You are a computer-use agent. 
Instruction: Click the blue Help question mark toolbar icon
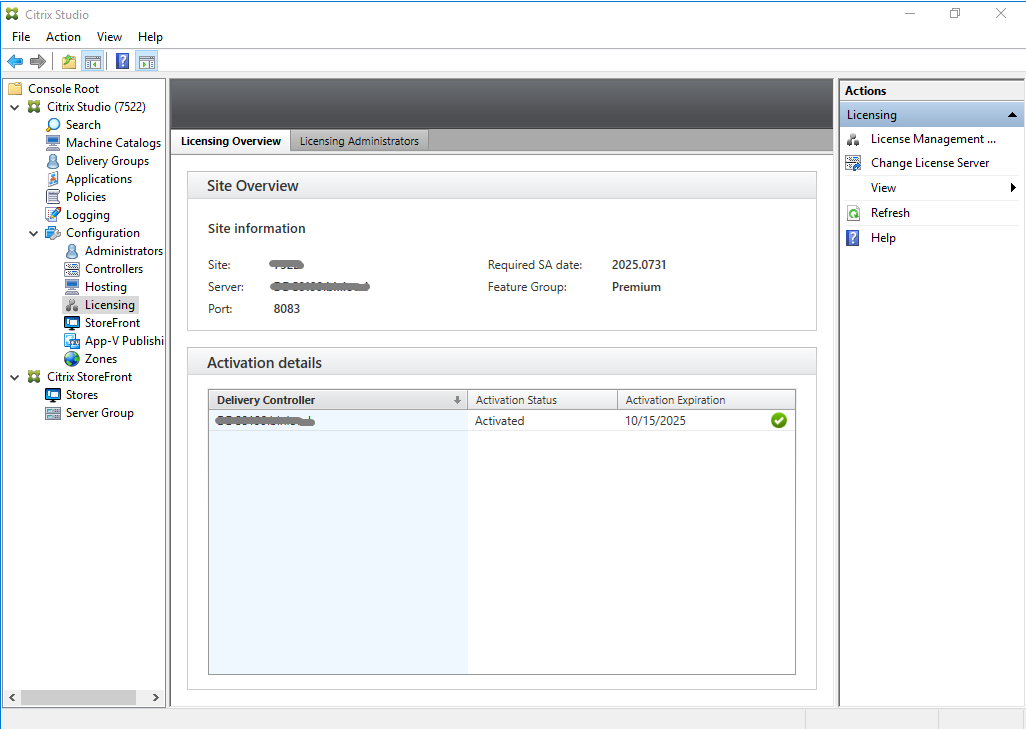click(x=122, y=61)
